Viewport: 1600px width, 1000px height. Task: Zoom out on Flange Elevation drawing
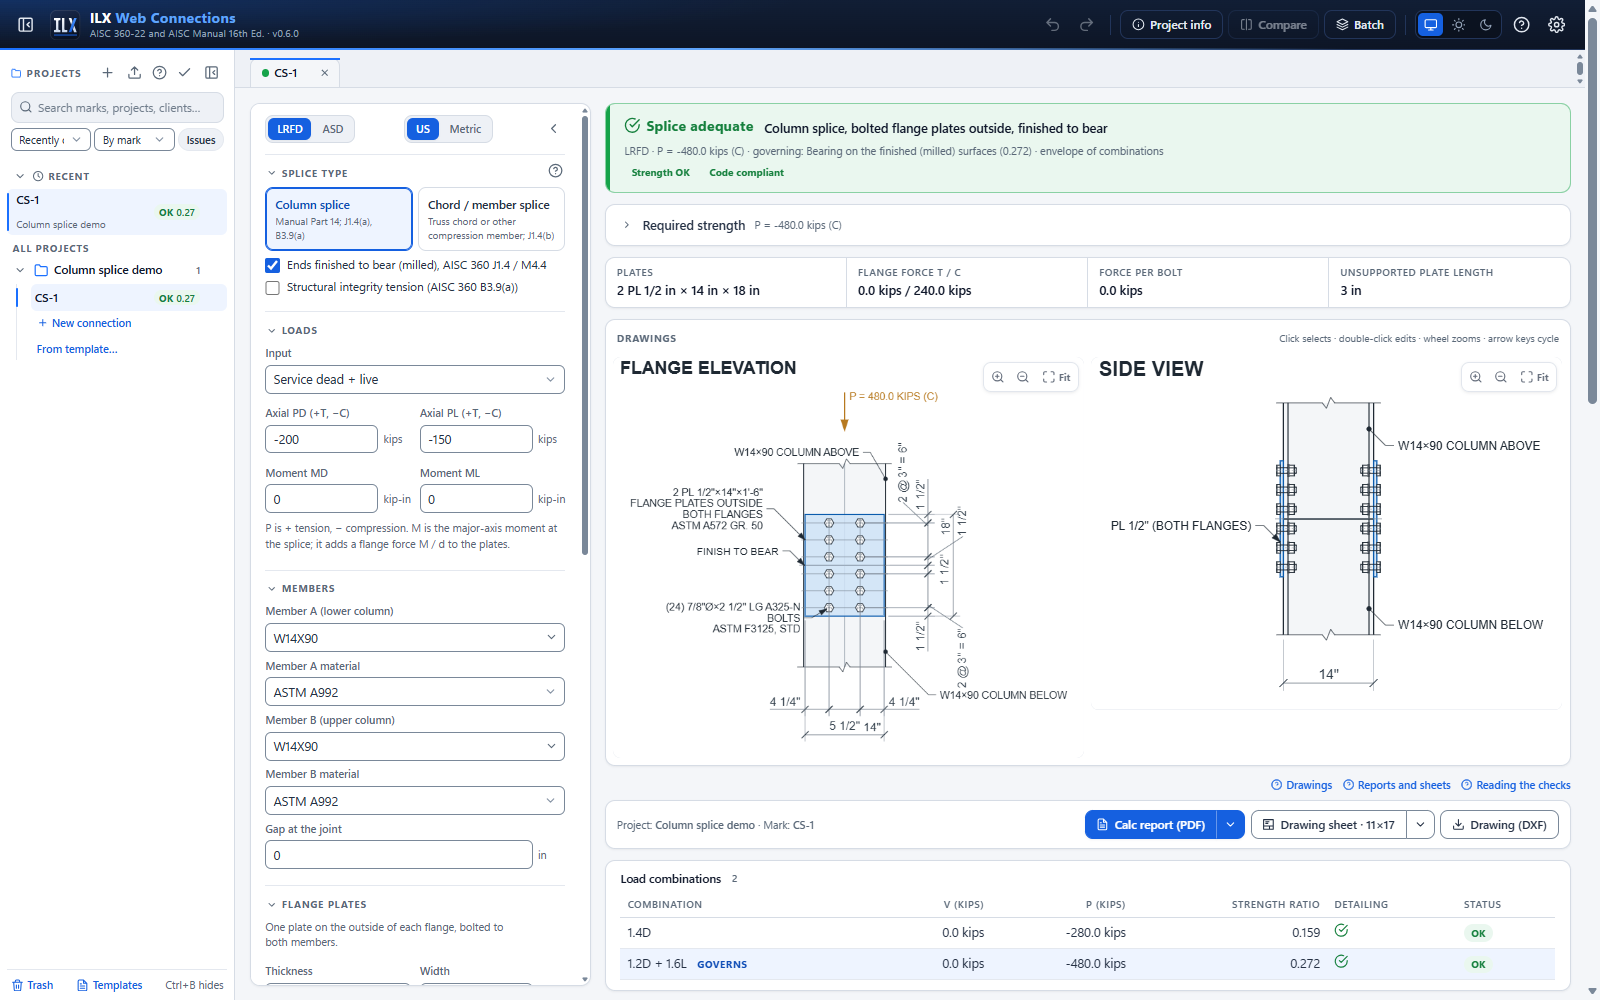click(1023, 377)
